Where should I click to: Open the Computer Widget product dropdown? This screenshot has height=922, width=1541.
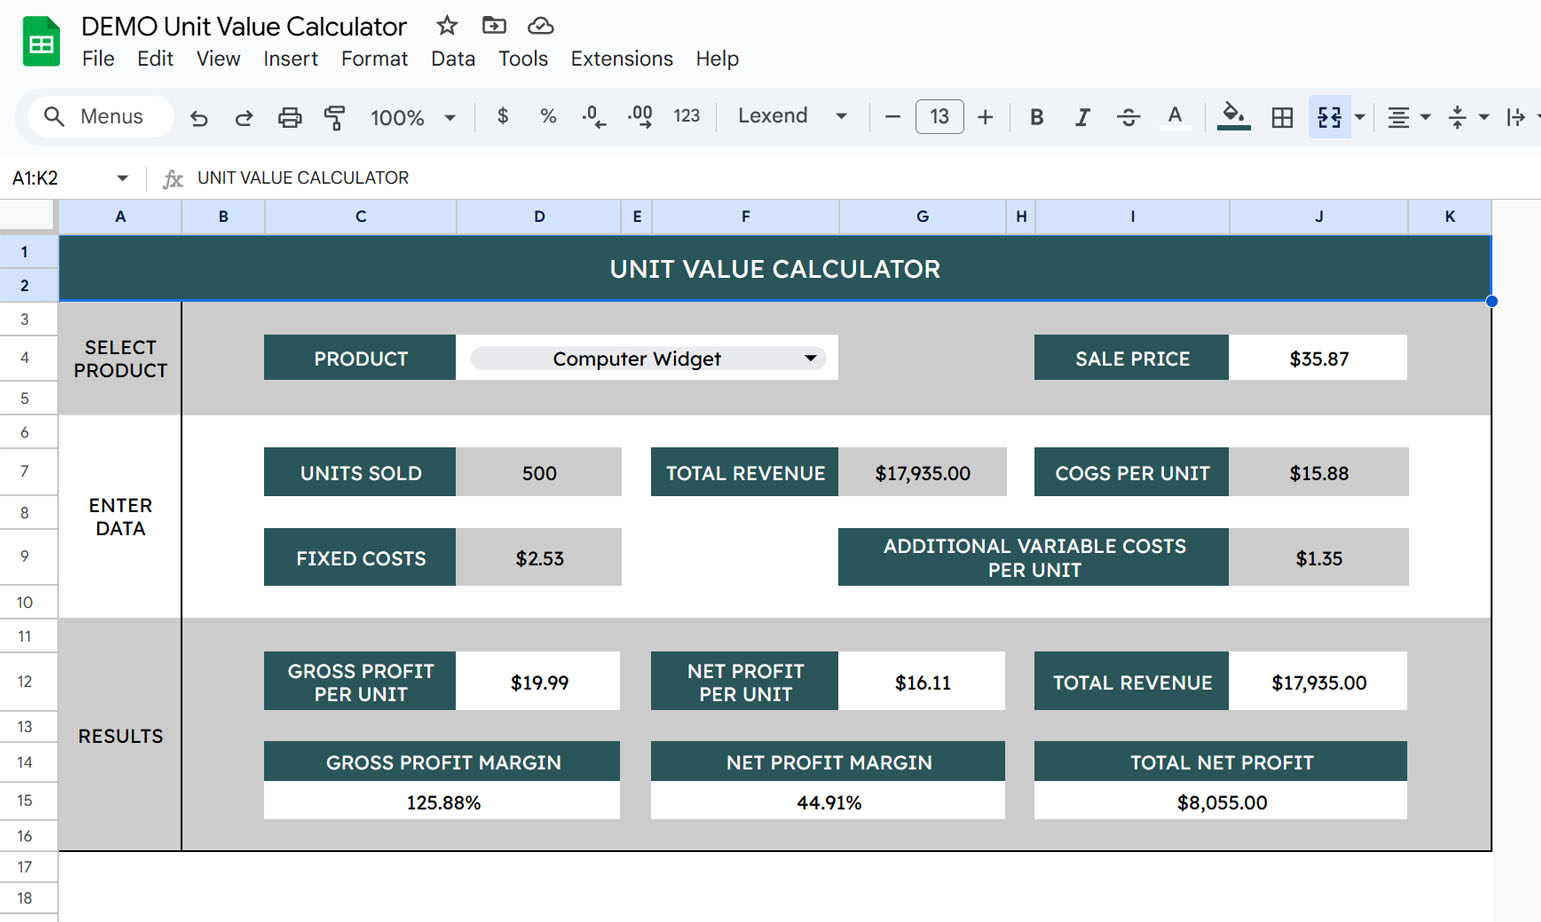pyautogui.click(x=809, y=359)
